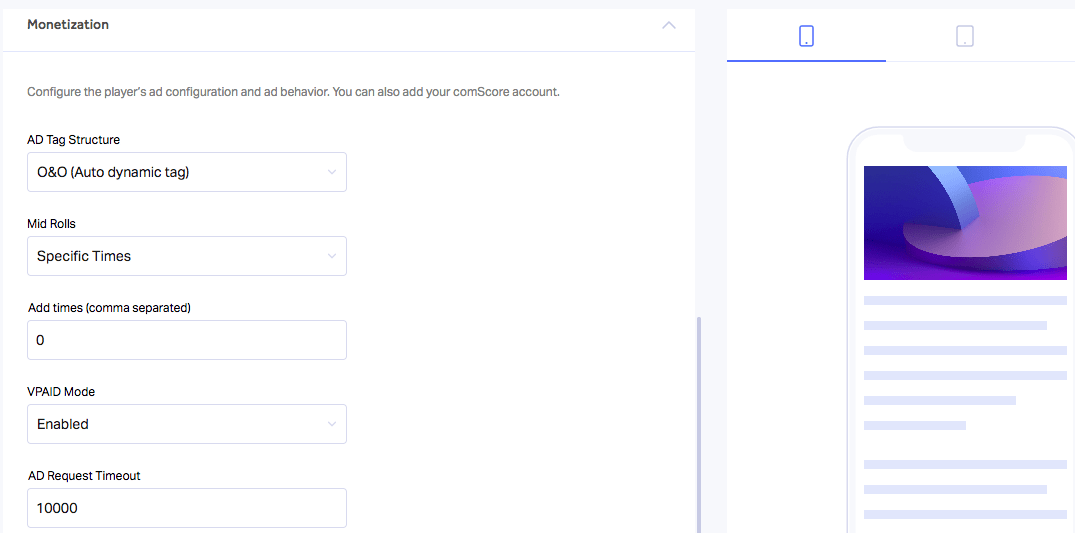Click the VPAID Mode chevron arrow
The height and width of the screenshot is (533, 1075).
pos(332,424)
